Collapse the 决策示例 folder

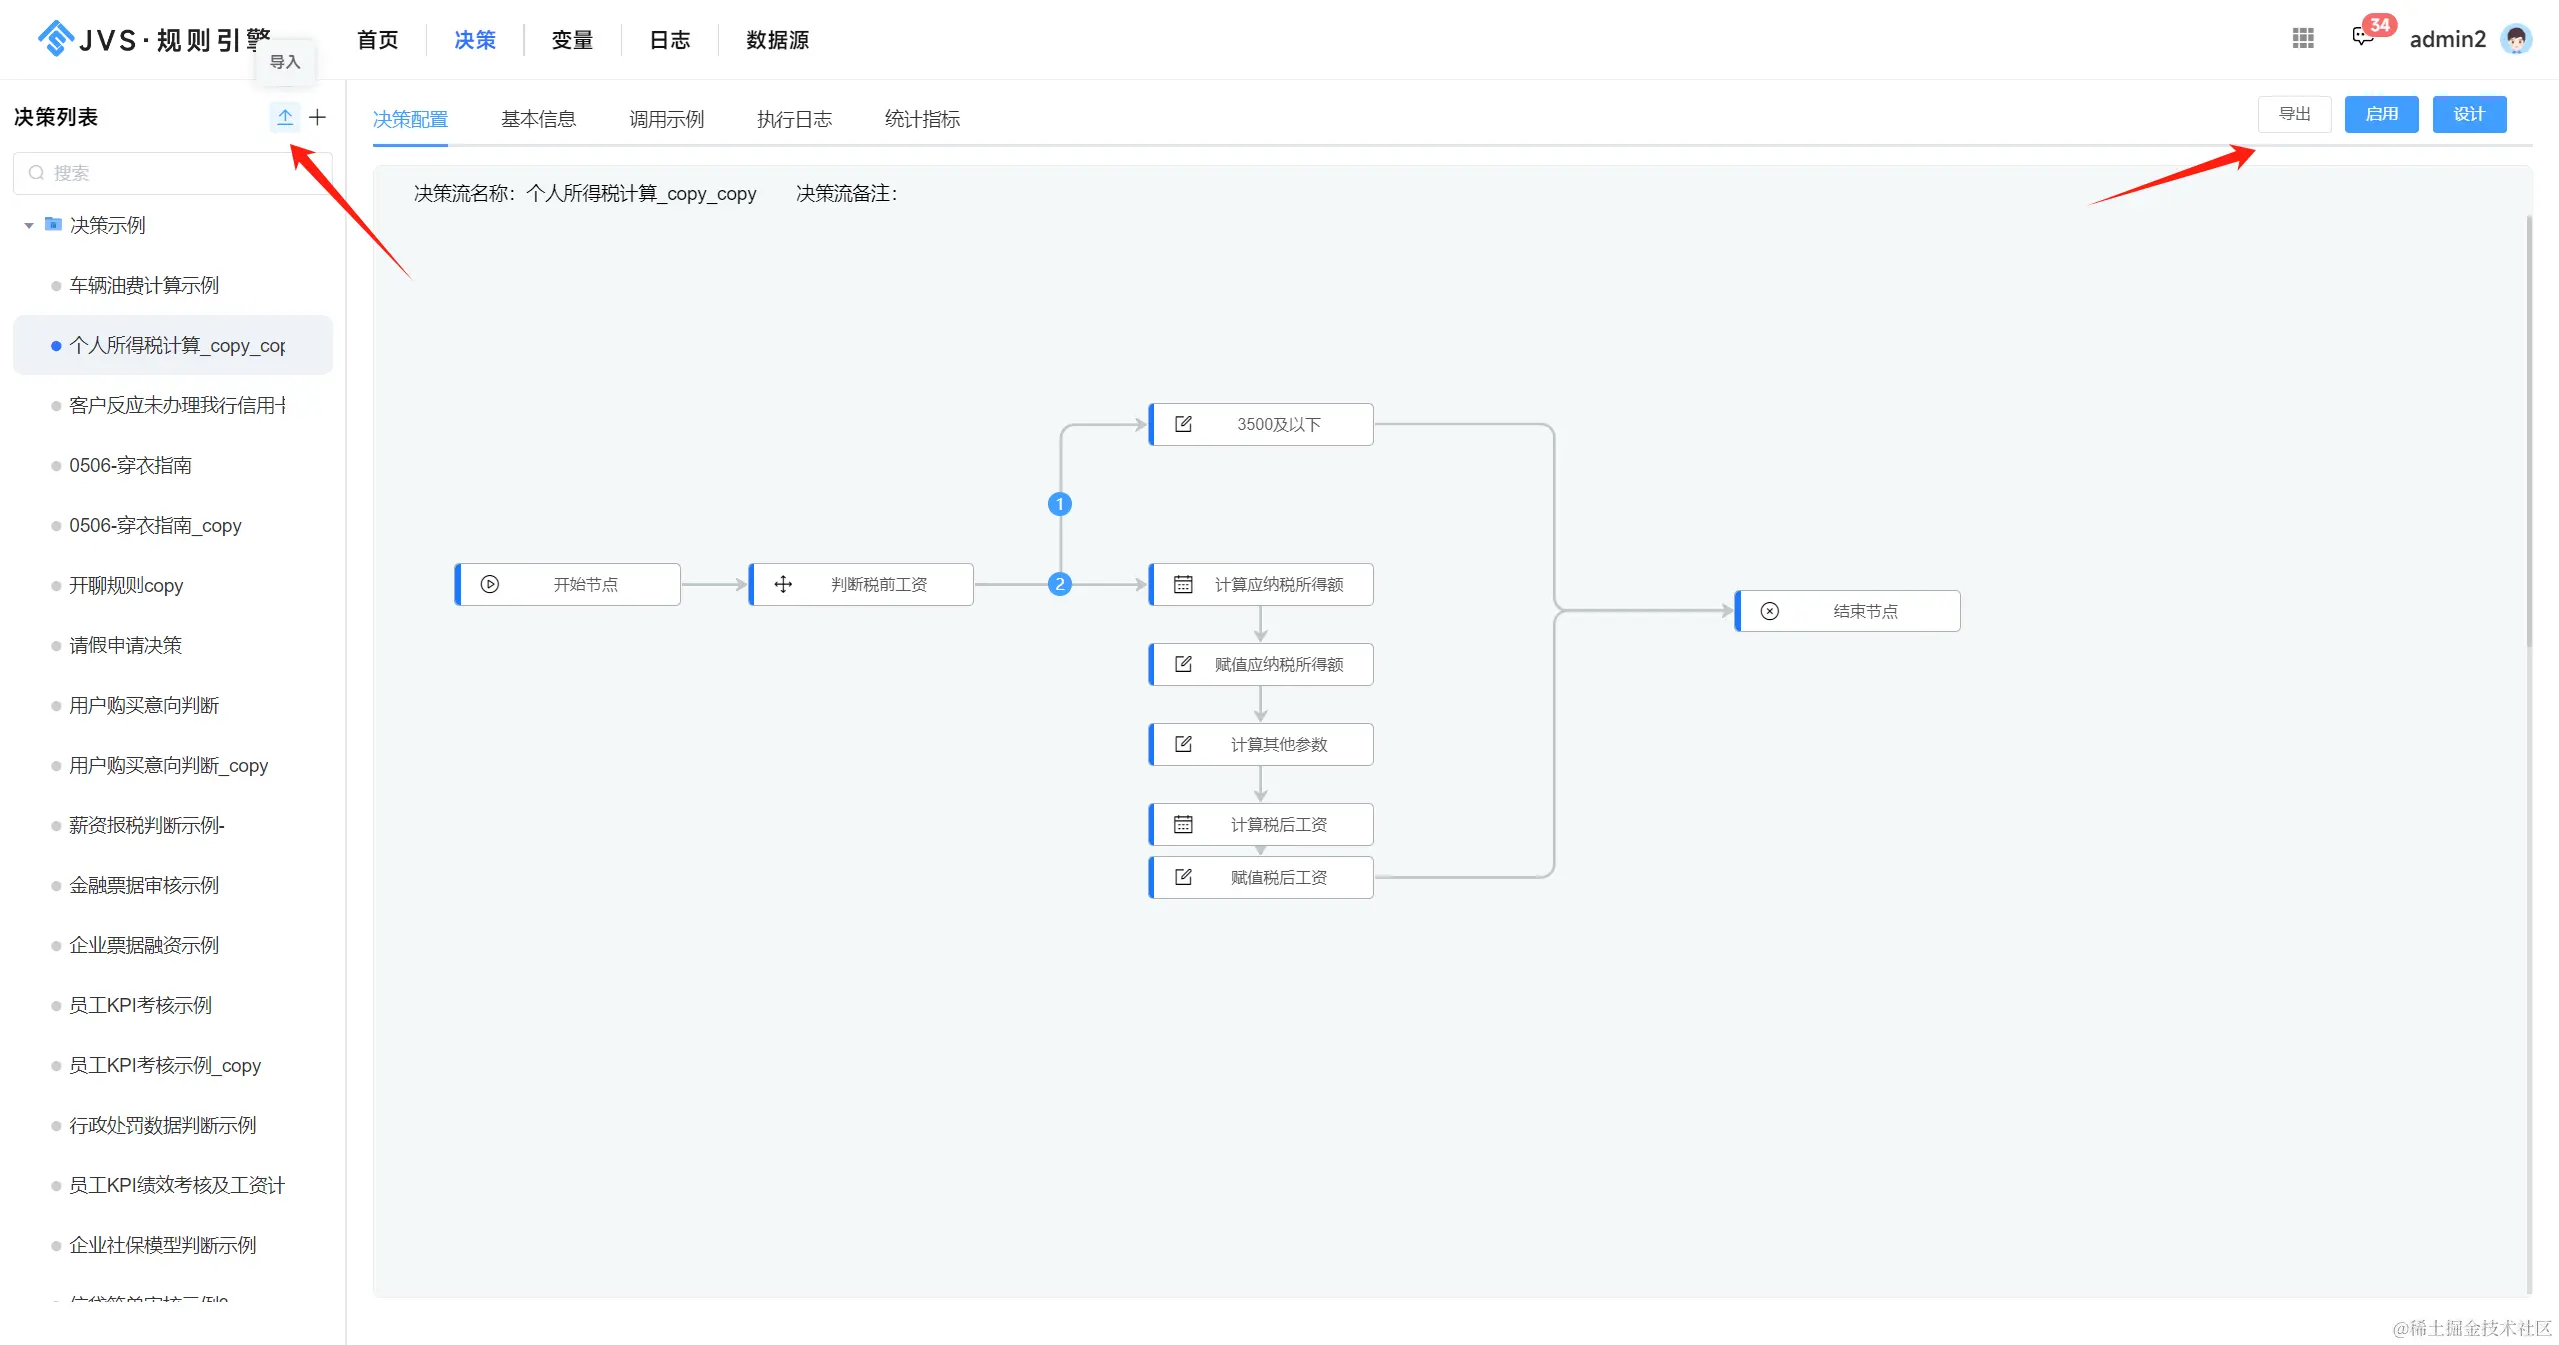pyautogui.click(x=29, y=225)
